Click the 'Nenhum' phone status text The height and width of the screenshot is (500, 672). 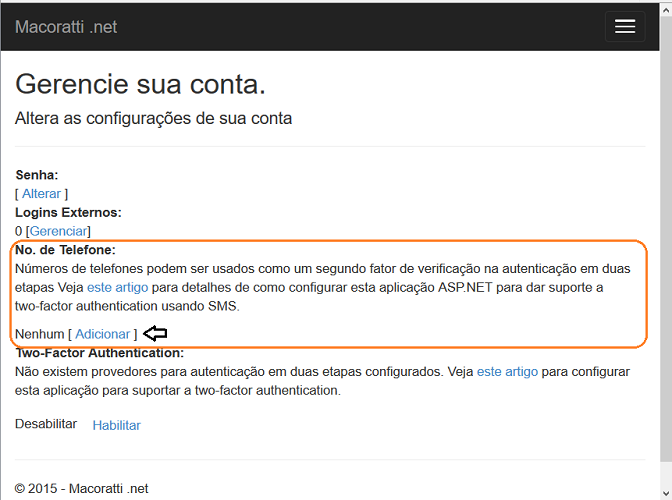point(39,334)
